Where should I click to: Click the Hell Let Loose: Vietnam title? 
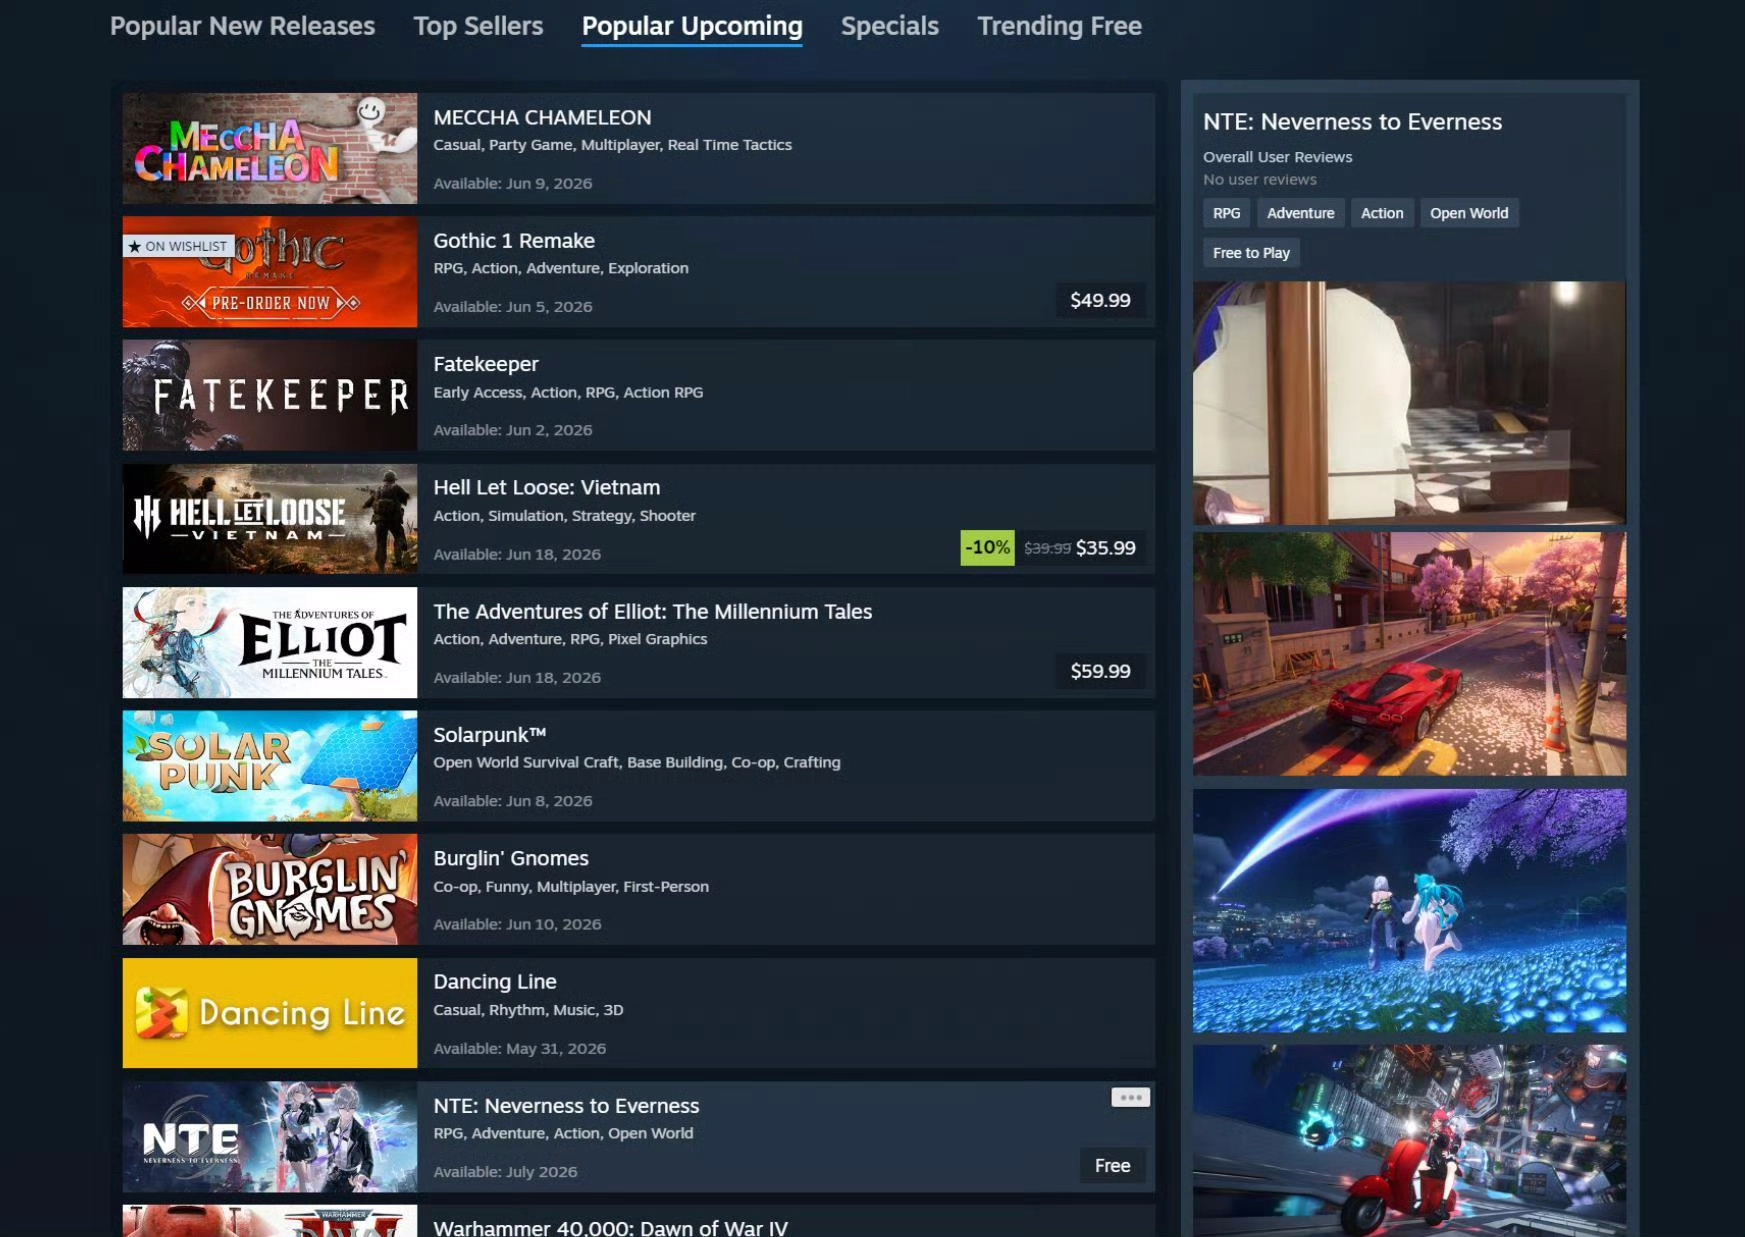pyautogui.click(x=547, y=488)
